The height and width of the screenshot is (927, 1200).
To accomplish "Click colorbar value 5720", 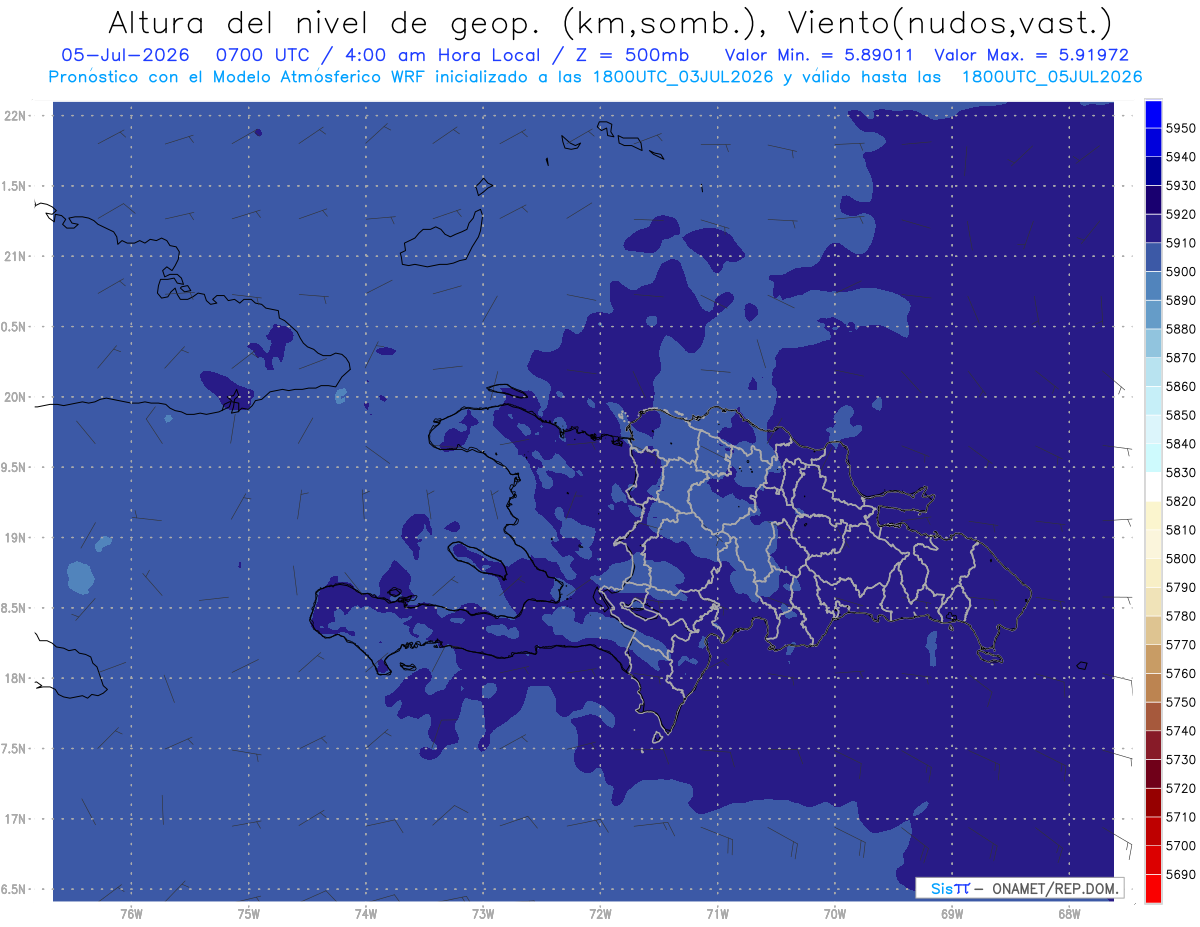I will tap(1180, 788).
